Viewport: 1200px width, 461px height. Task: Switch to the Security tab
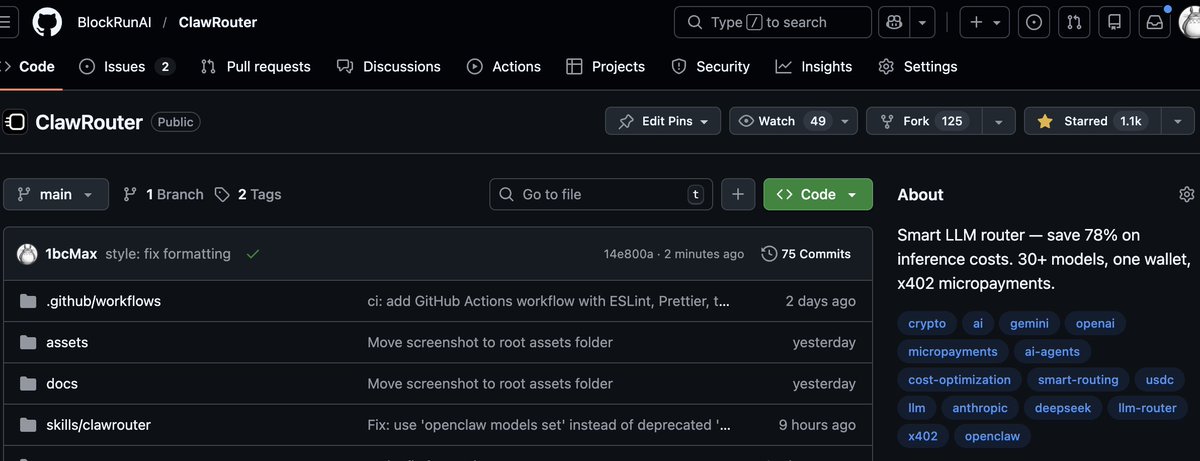(x=710, y=66)
